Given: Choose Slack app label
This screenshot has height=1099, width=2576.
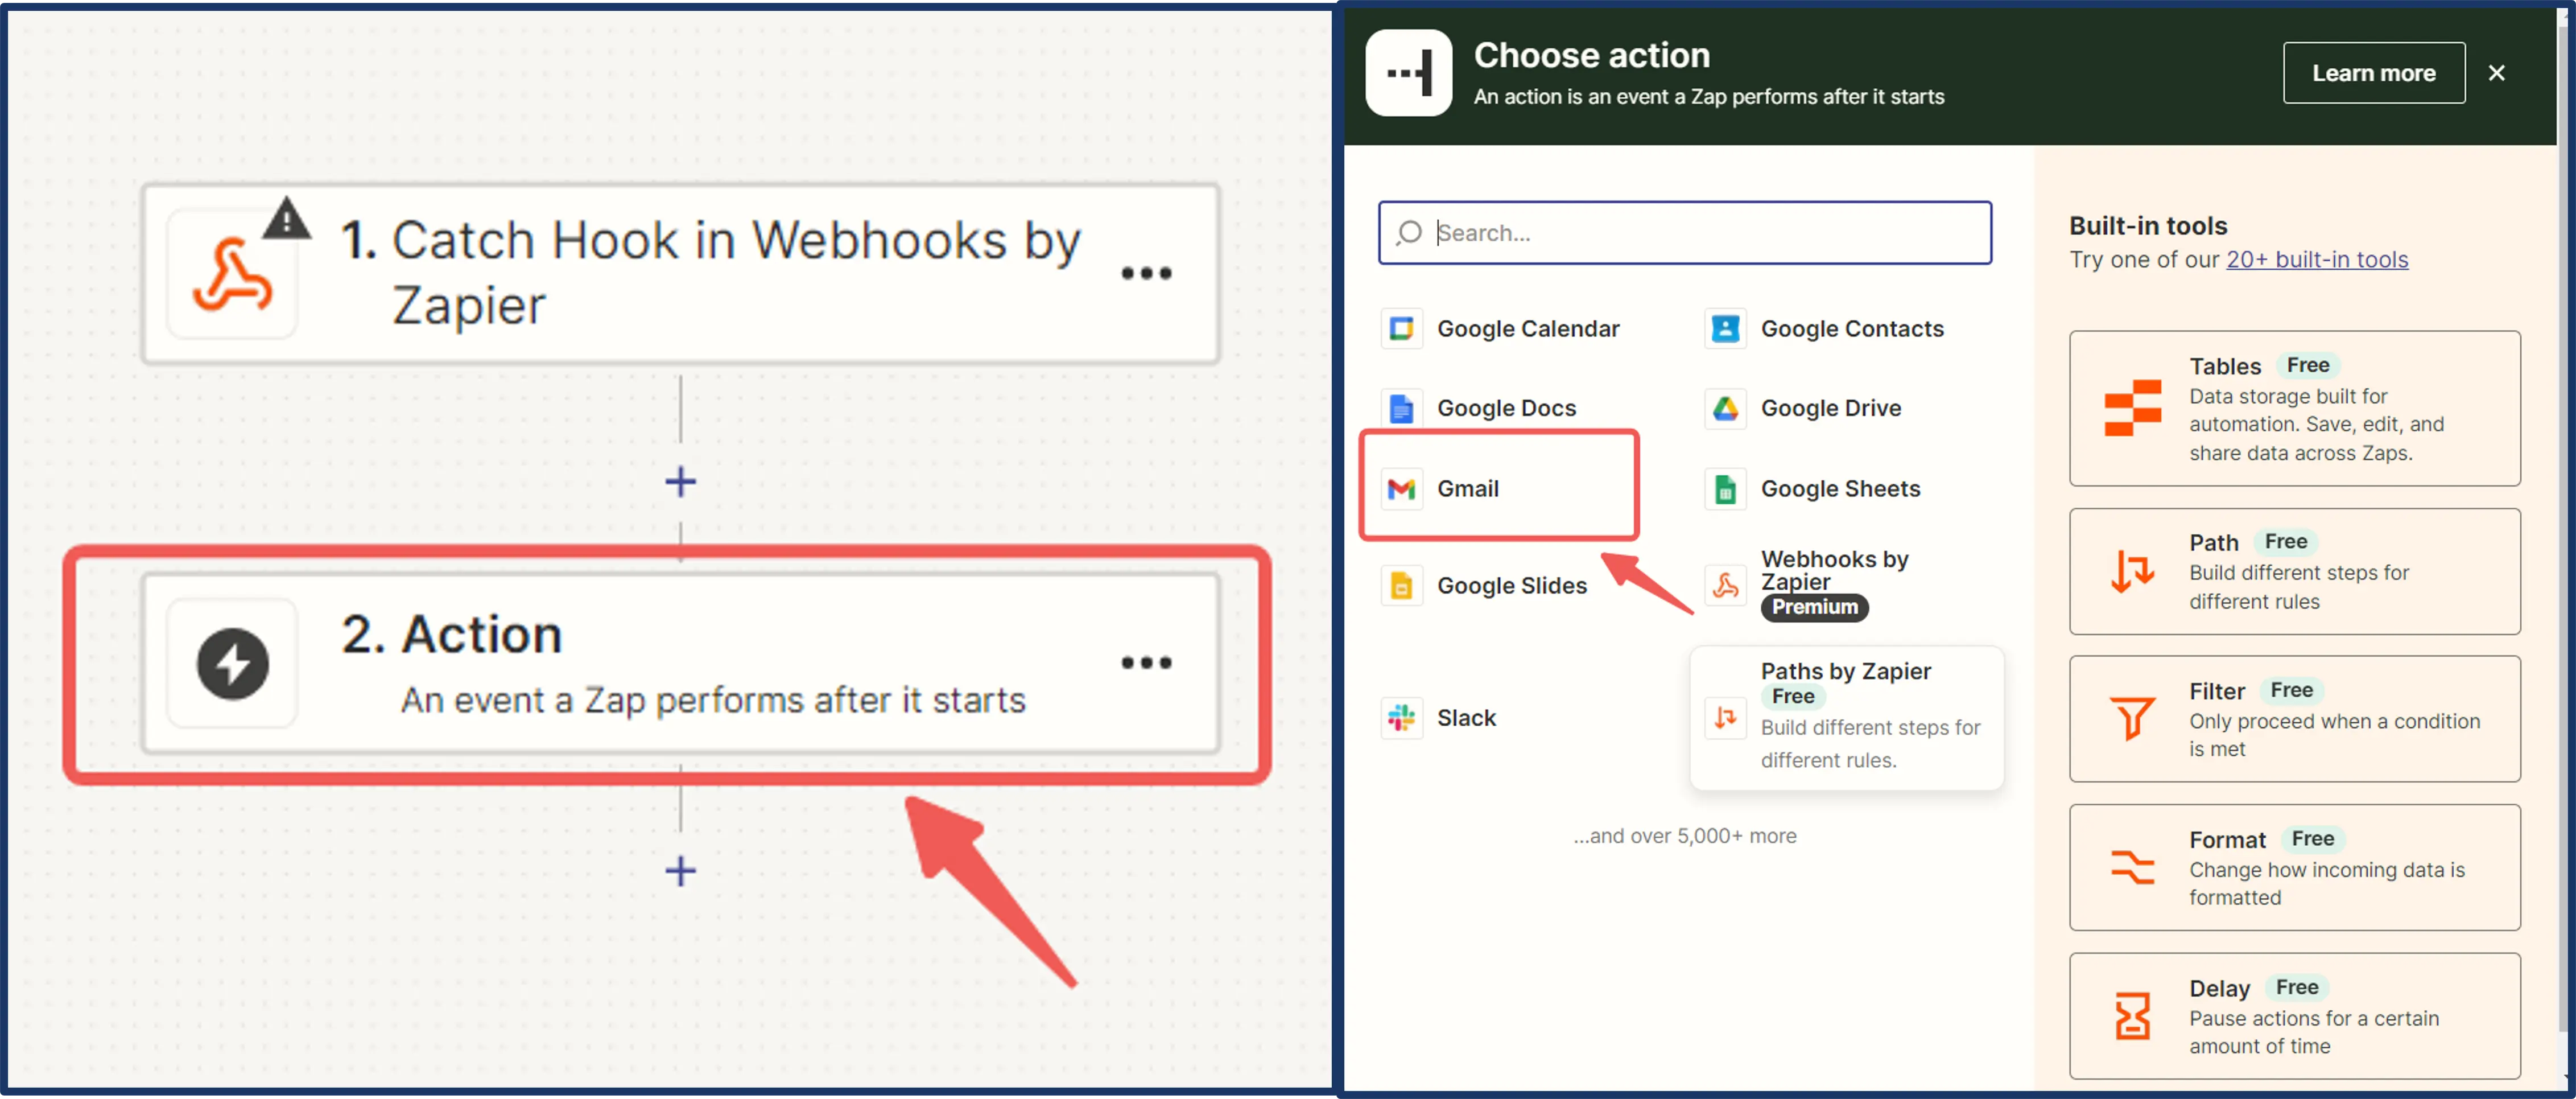Looking at the screenshot, I should pos(1466,718).
